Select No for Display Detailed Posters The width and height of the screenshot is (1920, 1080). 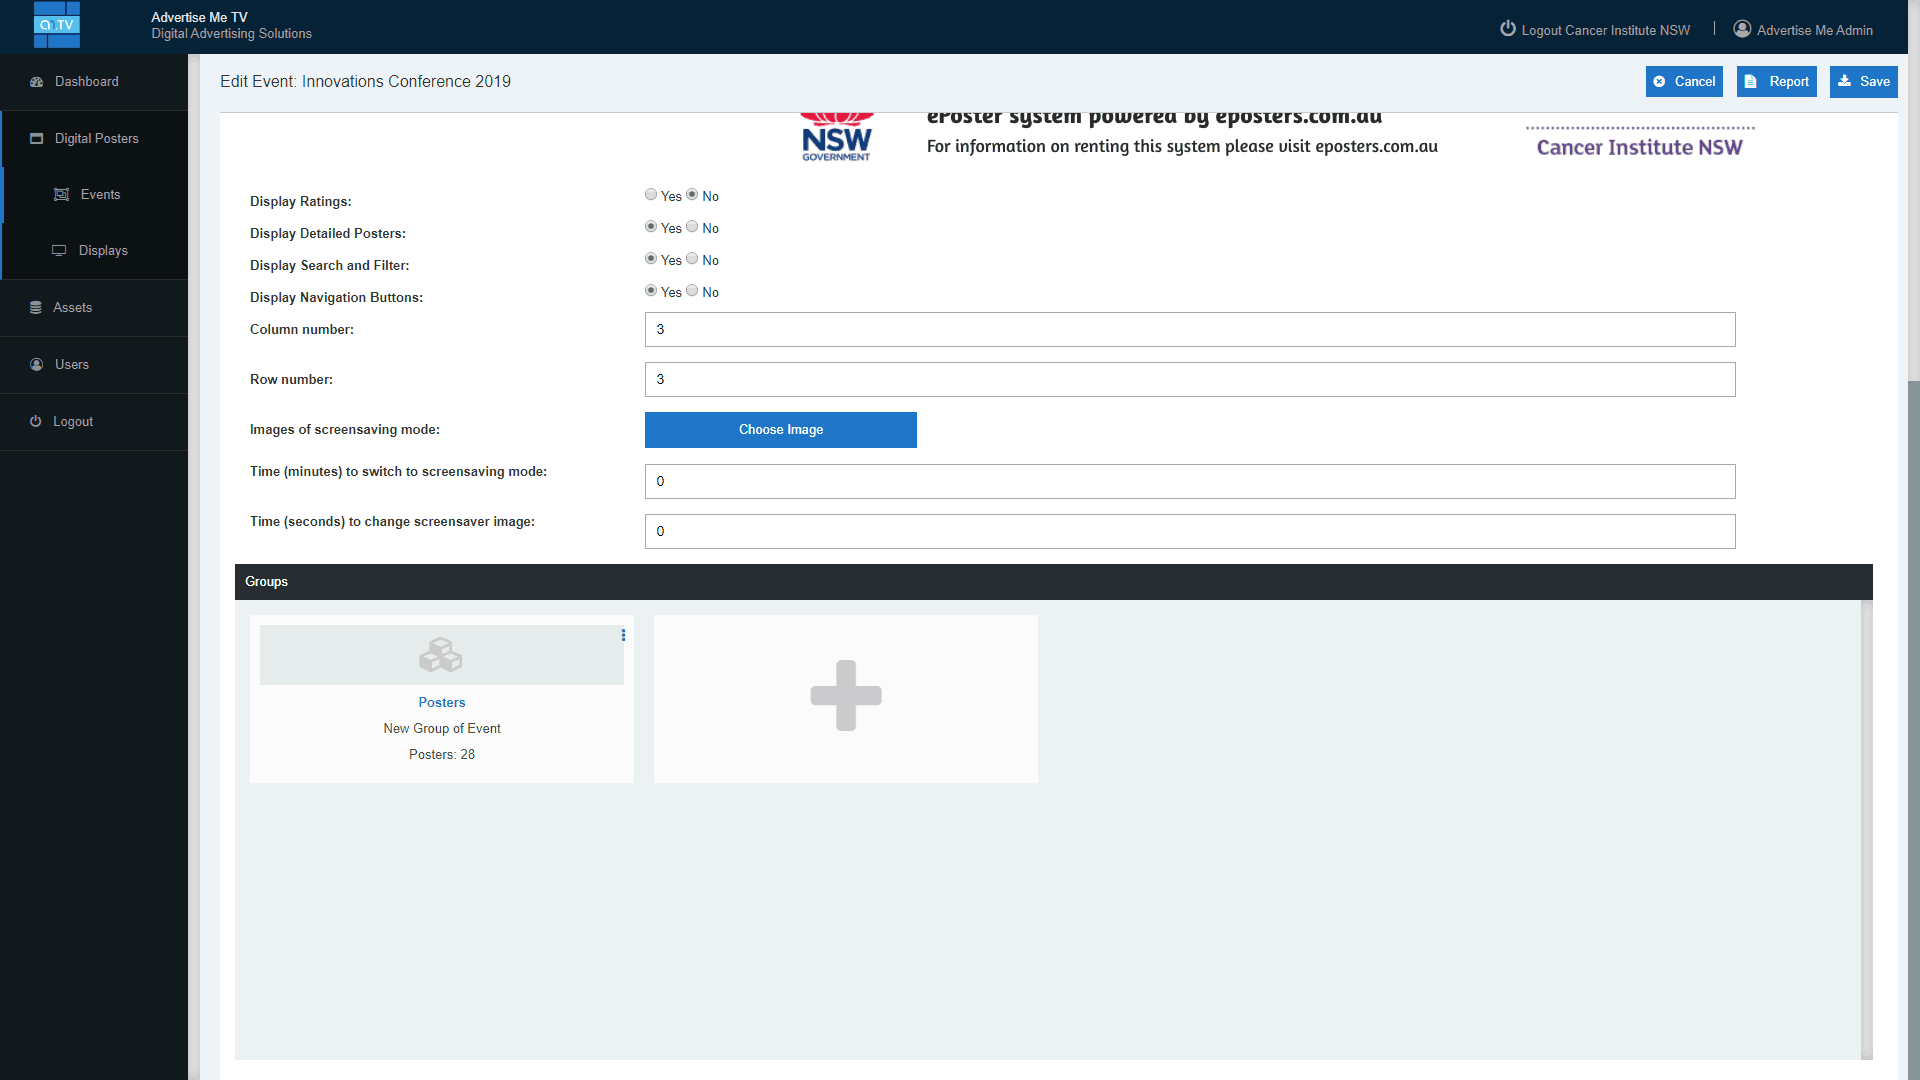(692, 227)
